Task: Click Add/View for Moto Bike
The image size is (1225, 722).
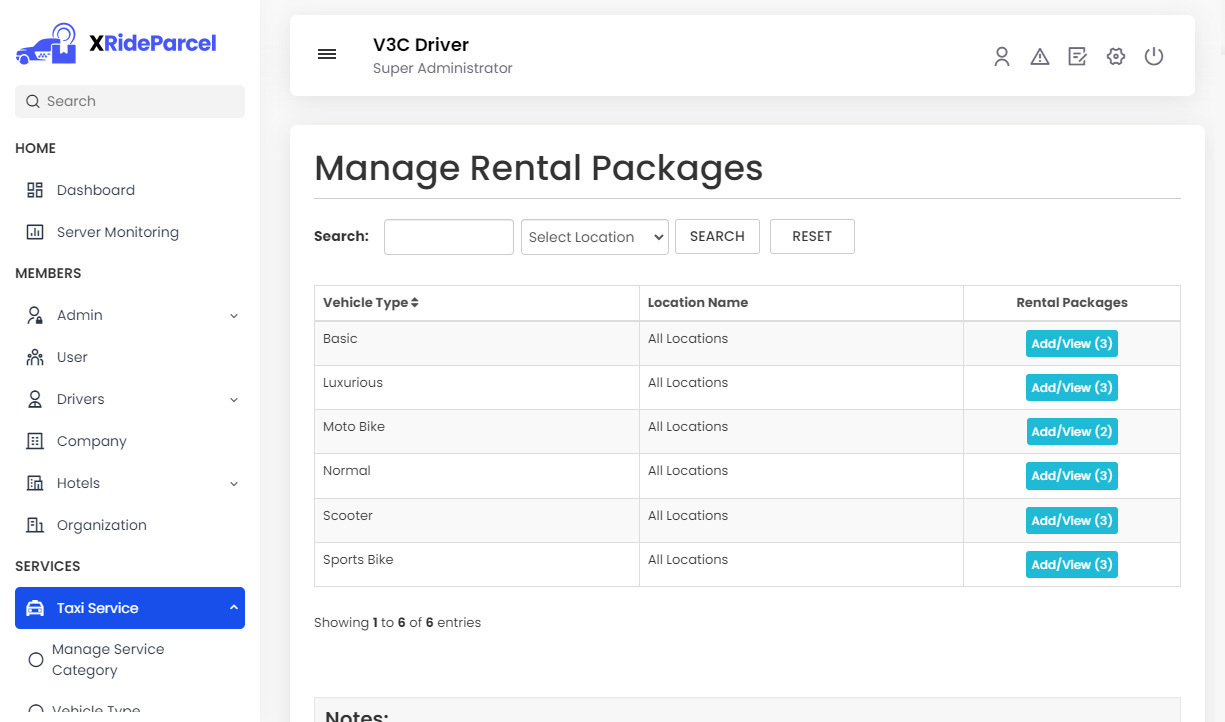Action: pyautogui.click(x=1071, y=432)
